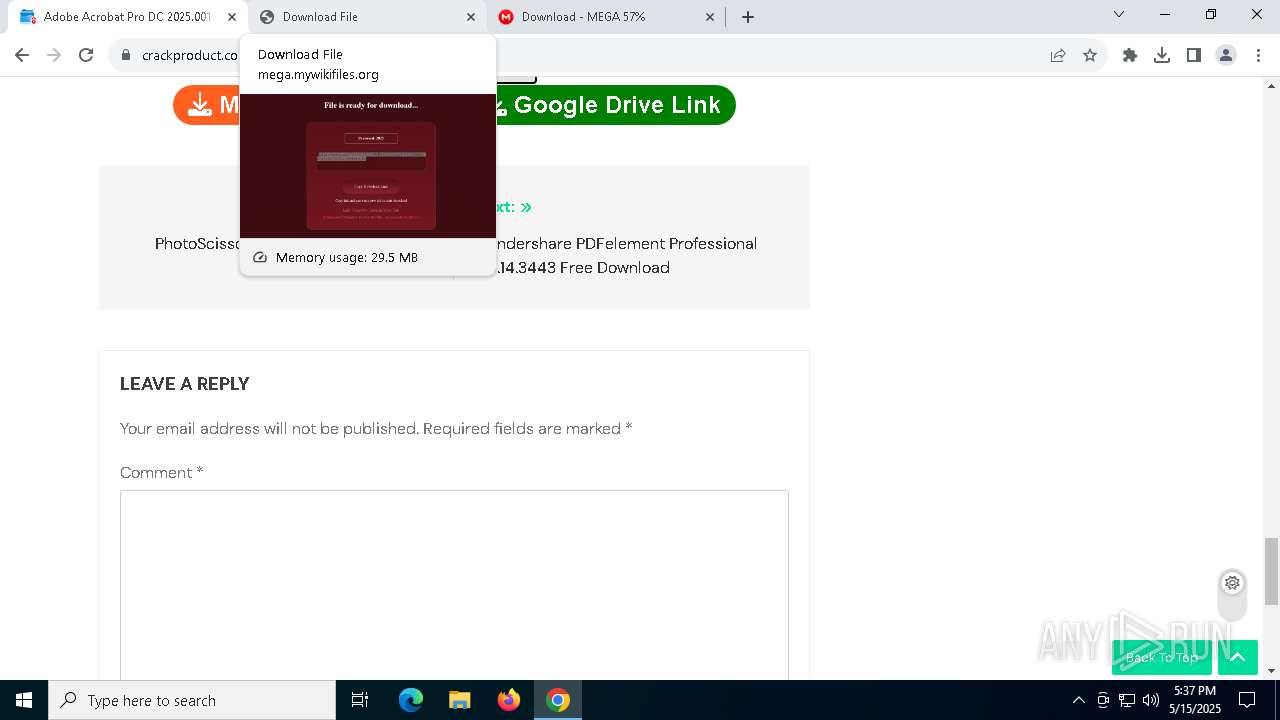Open the Extensions puzzle menu
This screenshot has width=1280, height=720.
click(1130, 55)
